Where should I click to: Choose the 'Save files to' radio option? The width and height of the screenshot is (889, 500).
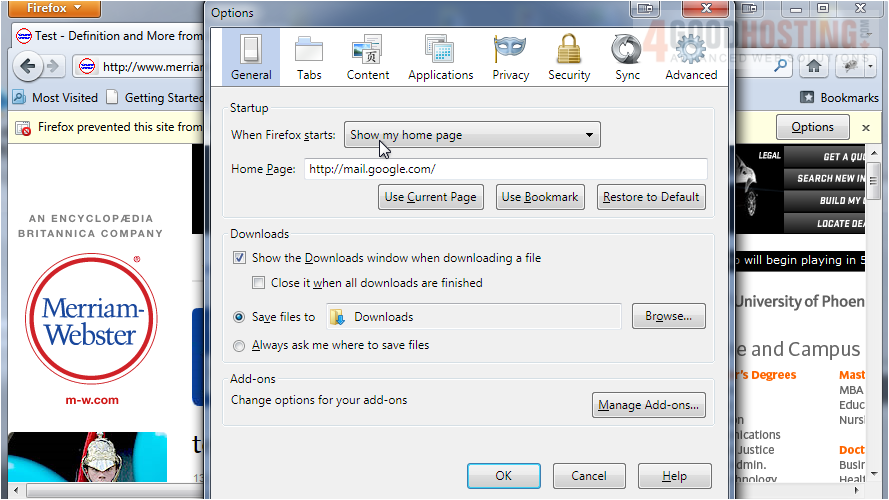pos(239,317)
